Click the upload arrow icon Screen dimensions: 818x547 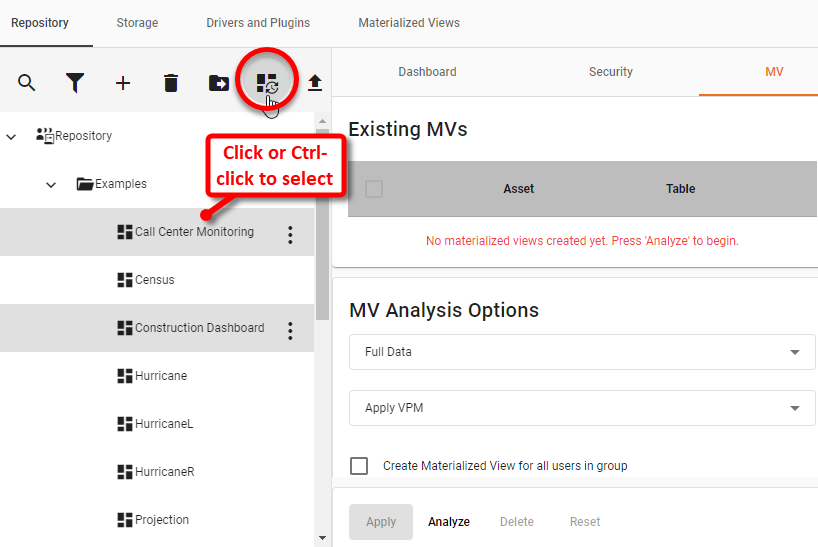click(315, 83)
